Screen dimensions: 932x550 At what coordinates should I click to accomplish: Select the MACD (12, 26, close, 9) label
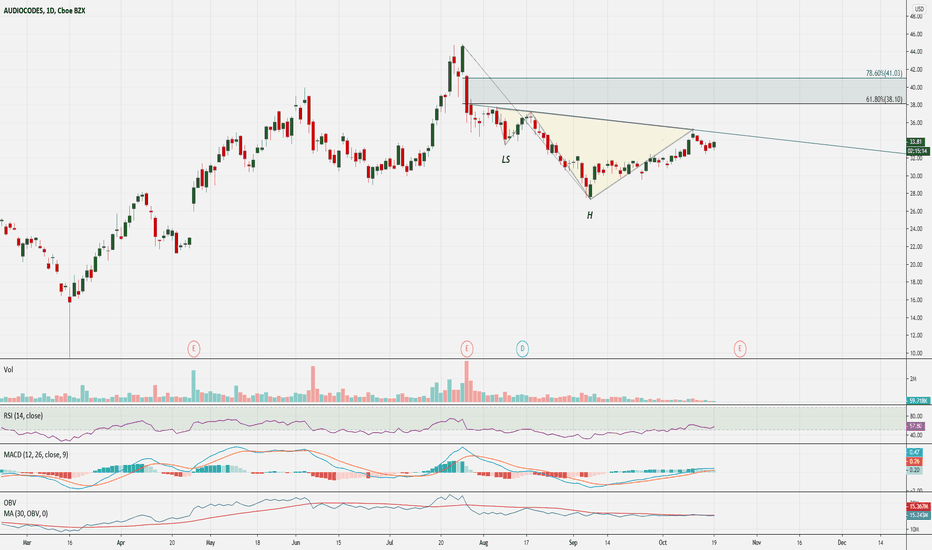click(x=36, y=454)
